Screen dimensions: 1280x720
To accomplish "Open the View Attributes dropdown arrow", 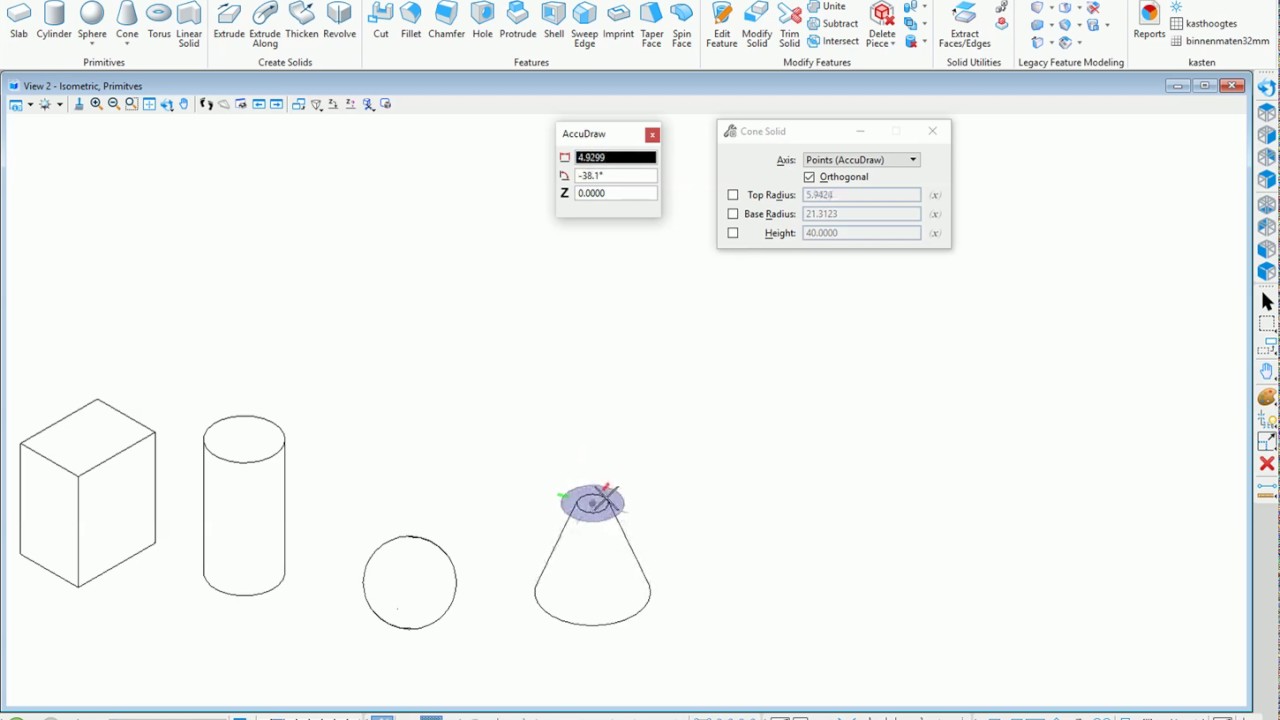I will (30, 104).
